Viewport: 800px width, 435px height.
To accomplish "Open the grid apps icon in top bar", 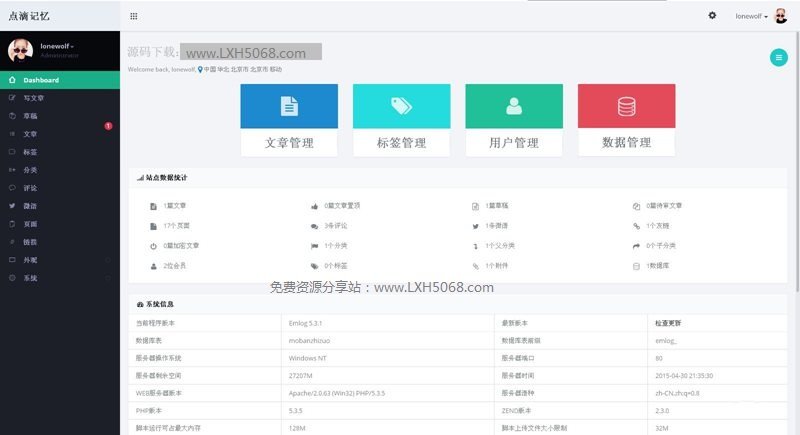I will tap(134, 16).
